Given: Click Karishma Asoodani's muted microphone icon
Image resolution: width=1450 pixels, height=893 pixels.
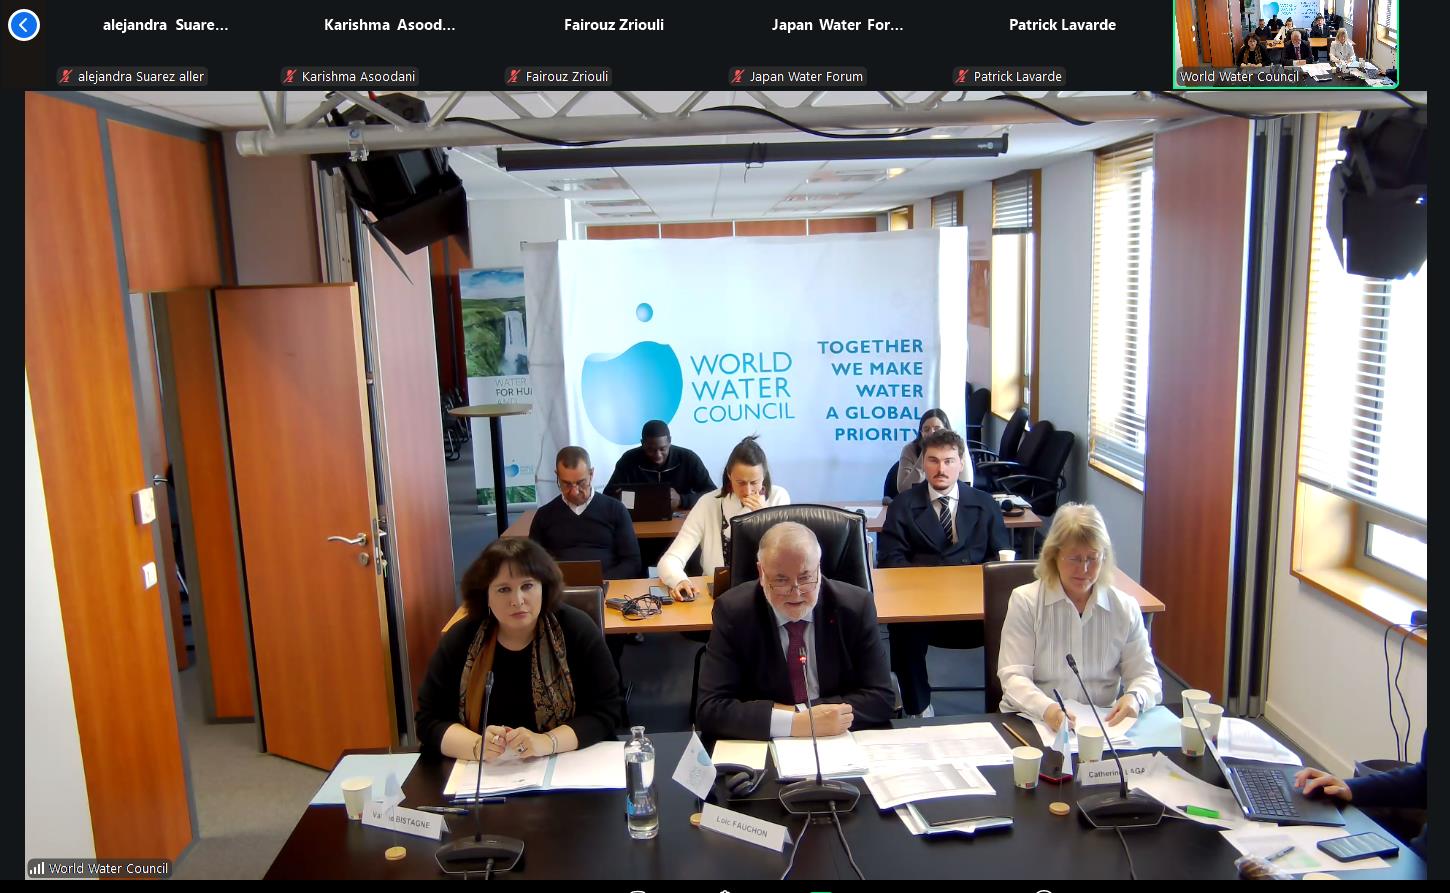Looking at the screenshot, I should [290, 77].
